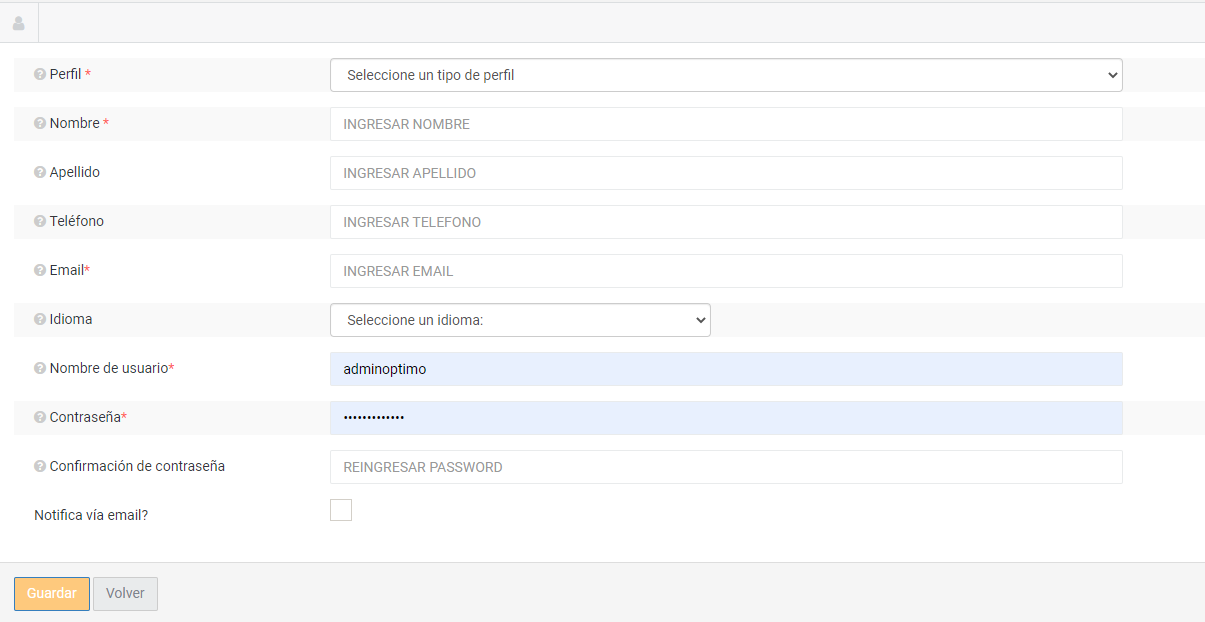
Task: Click the help icon beside Email
Action: click(40, 271)
